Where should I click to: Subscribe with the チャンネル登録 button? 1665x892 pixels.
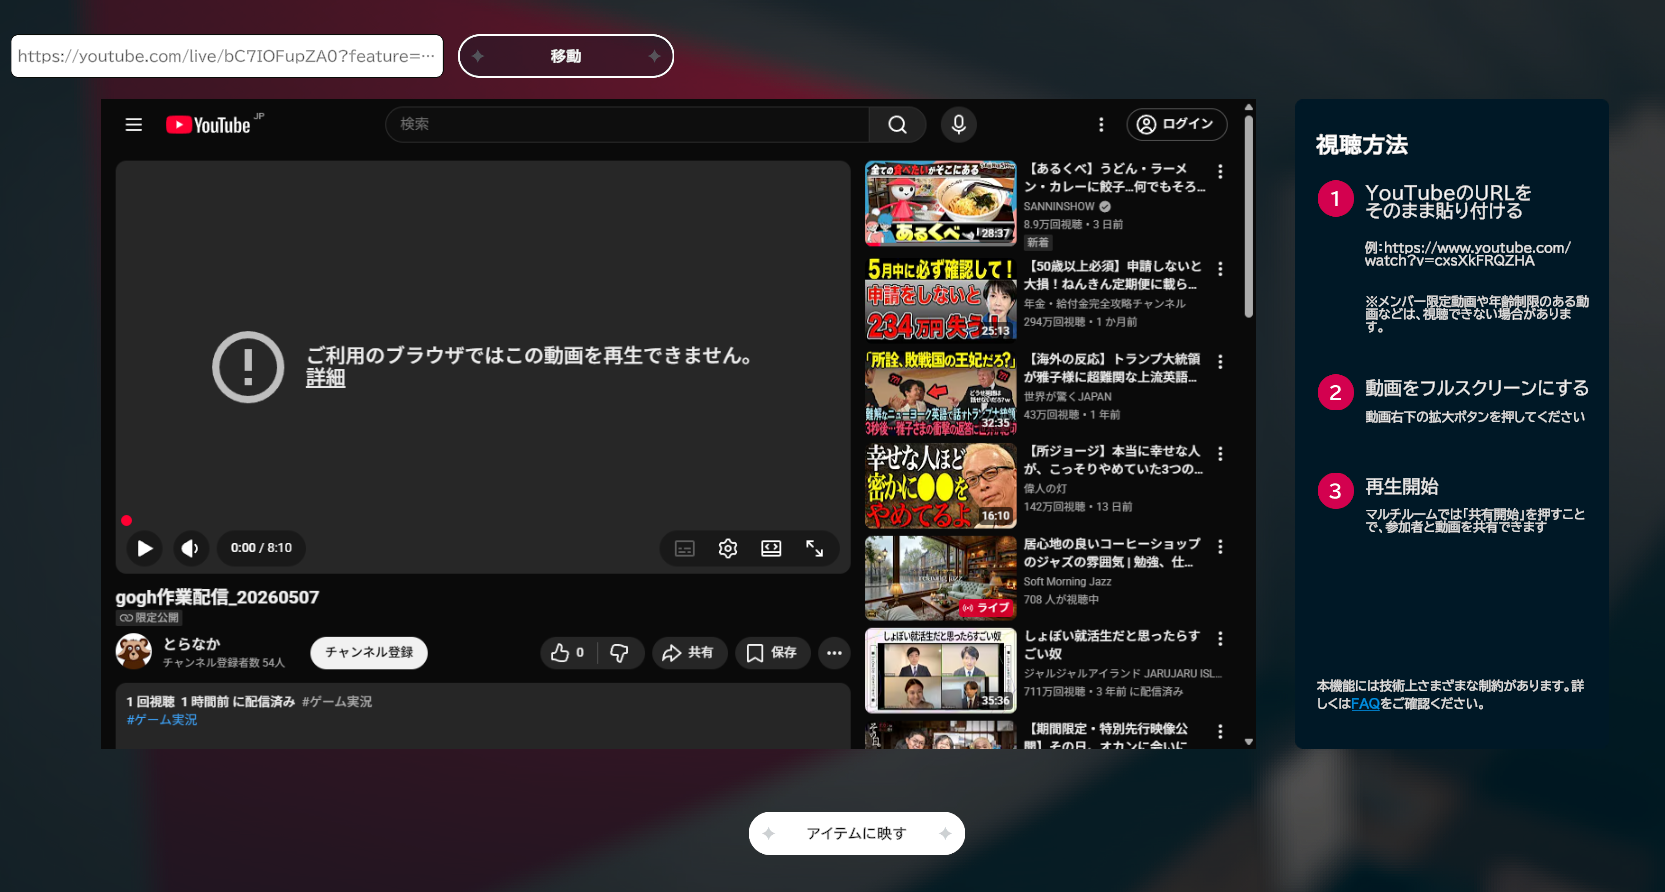click(x=369, y=653)
